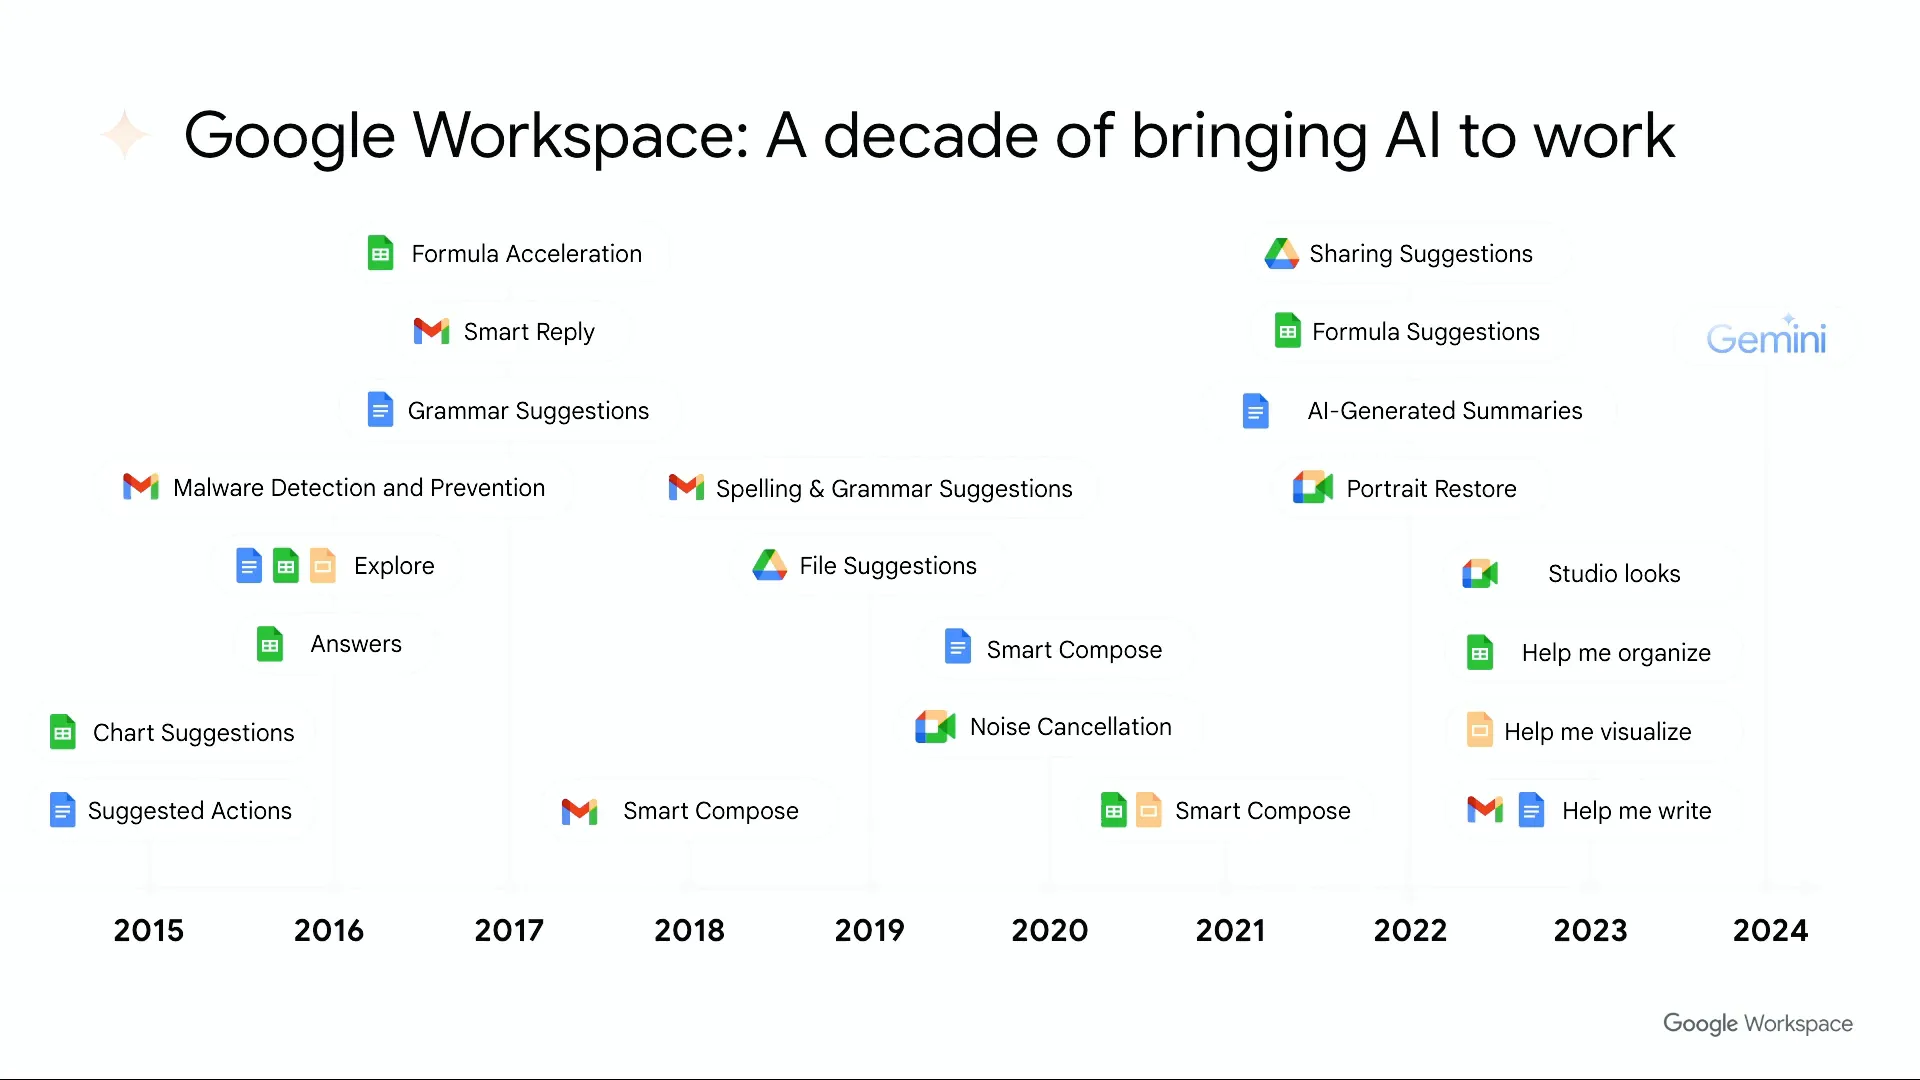Click the Help me write label
Screen dimensions: 1920x1080
coord(1634,810)
